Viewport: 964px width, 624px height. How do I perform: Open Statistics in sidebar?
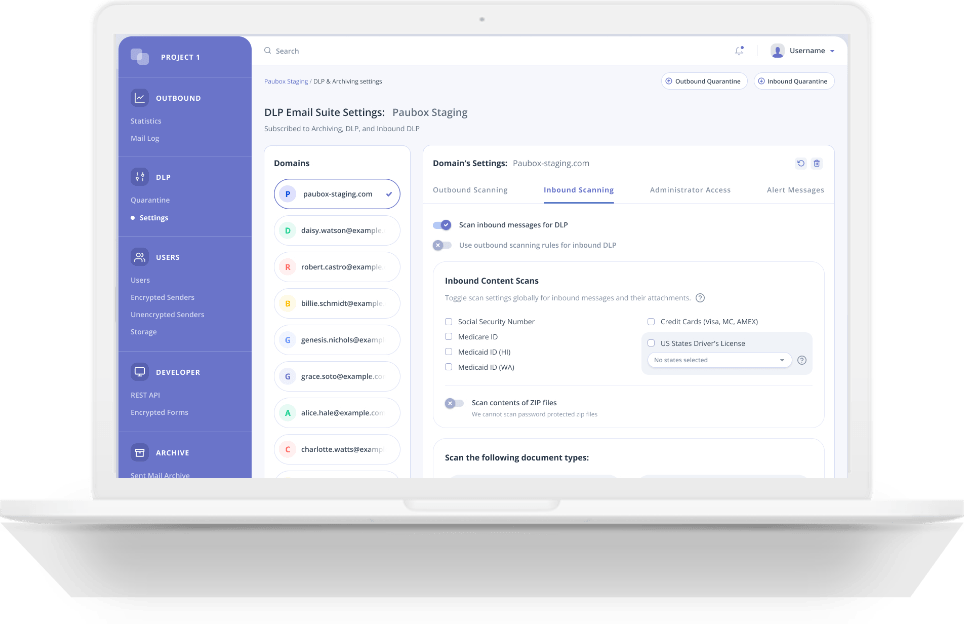click(x=146, y=121)
